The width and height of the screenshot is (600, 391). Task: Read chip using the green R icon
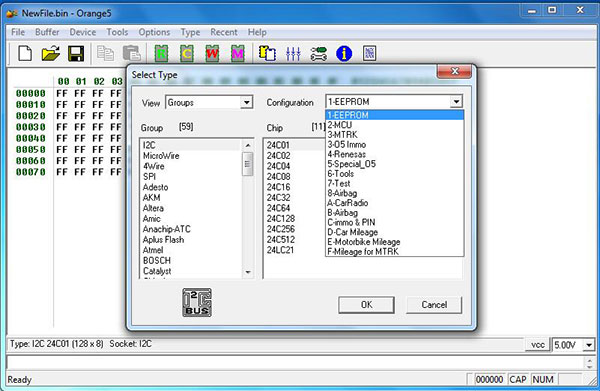[x=161, y=54]
